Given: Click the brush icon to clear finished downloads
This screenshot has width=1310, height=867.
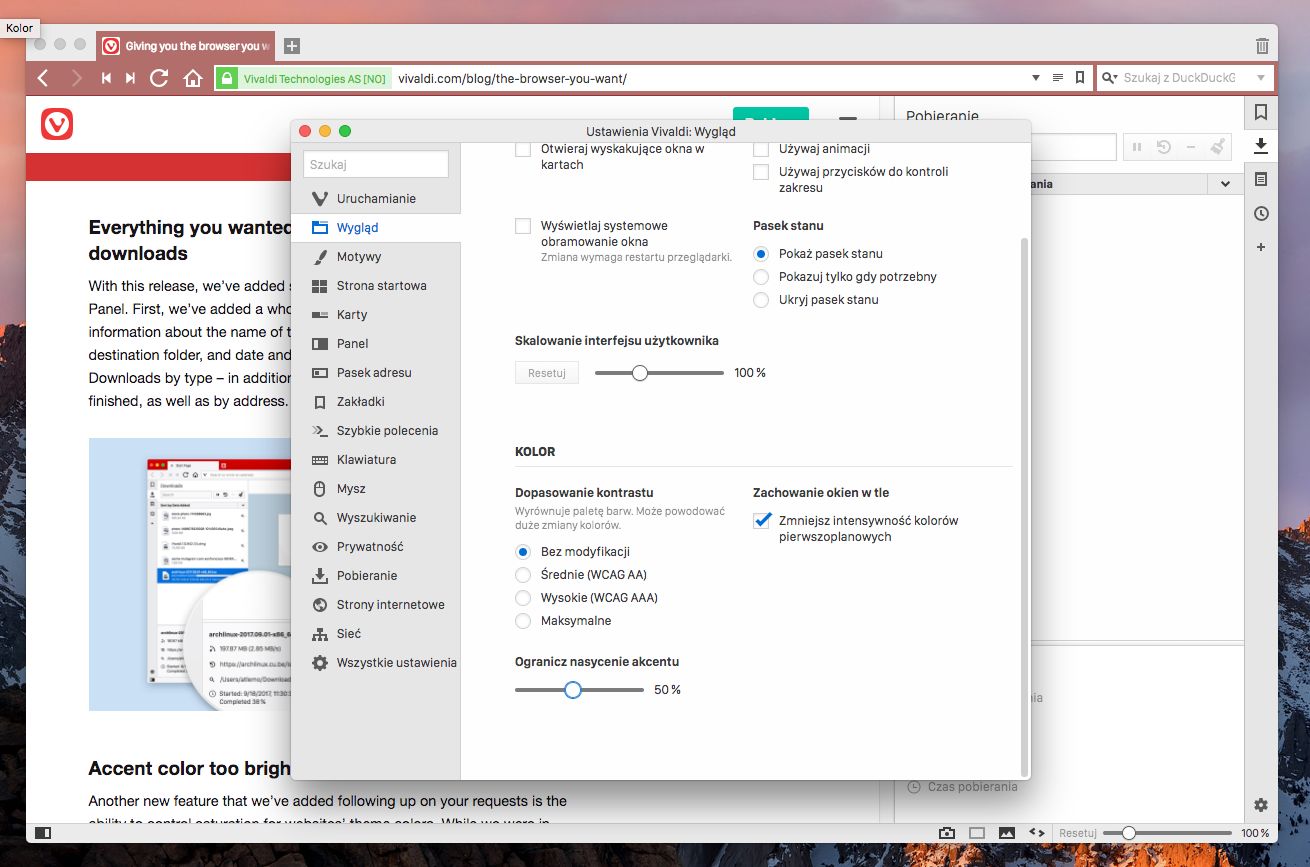Looking at the screenshot, I should tap(1217, 147).
